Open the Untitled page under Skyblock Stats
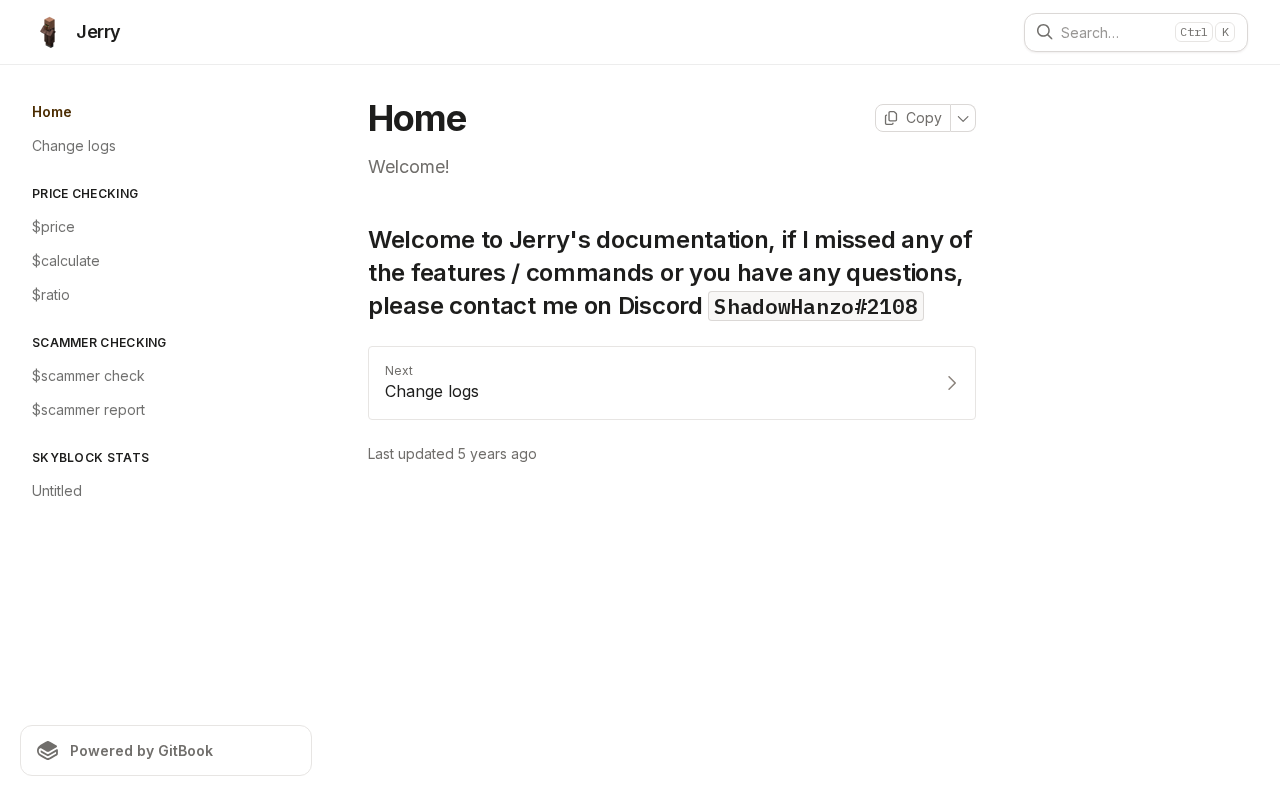Image resolution: width=1280 pixels, height=800 pixels. [57, 491]
